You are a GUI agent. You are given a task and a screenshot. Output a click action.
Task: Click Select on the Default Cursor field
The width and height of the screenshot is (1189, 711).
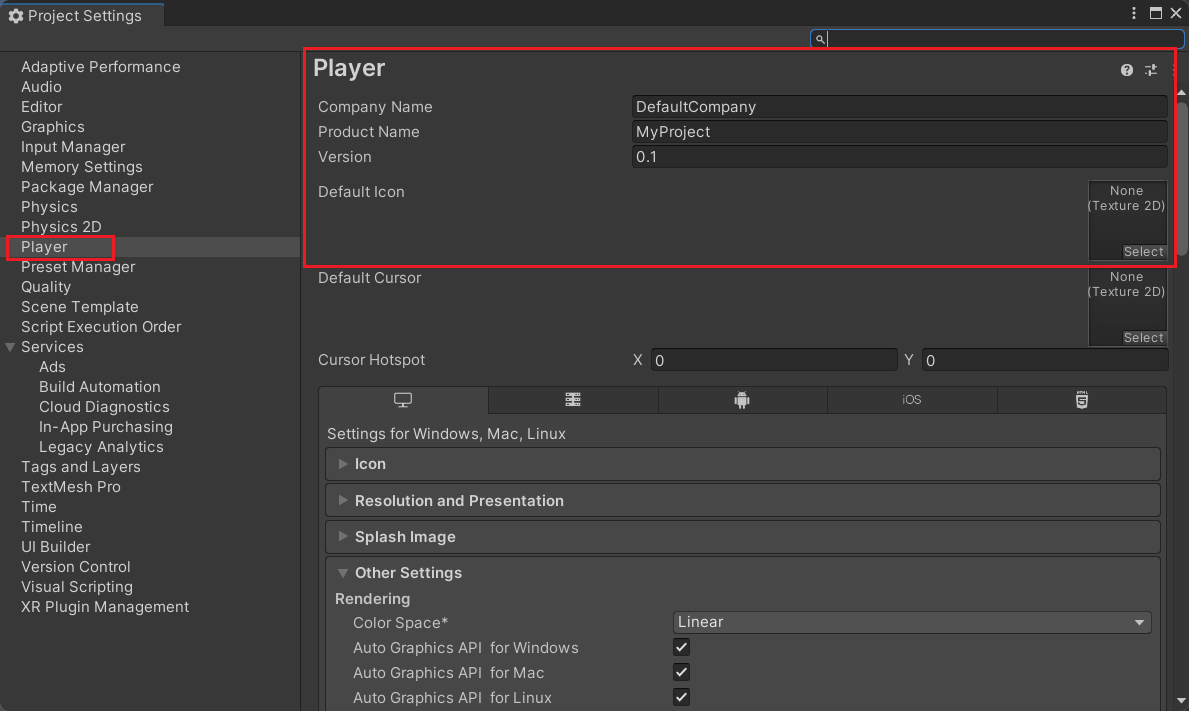pos(1143,337)
